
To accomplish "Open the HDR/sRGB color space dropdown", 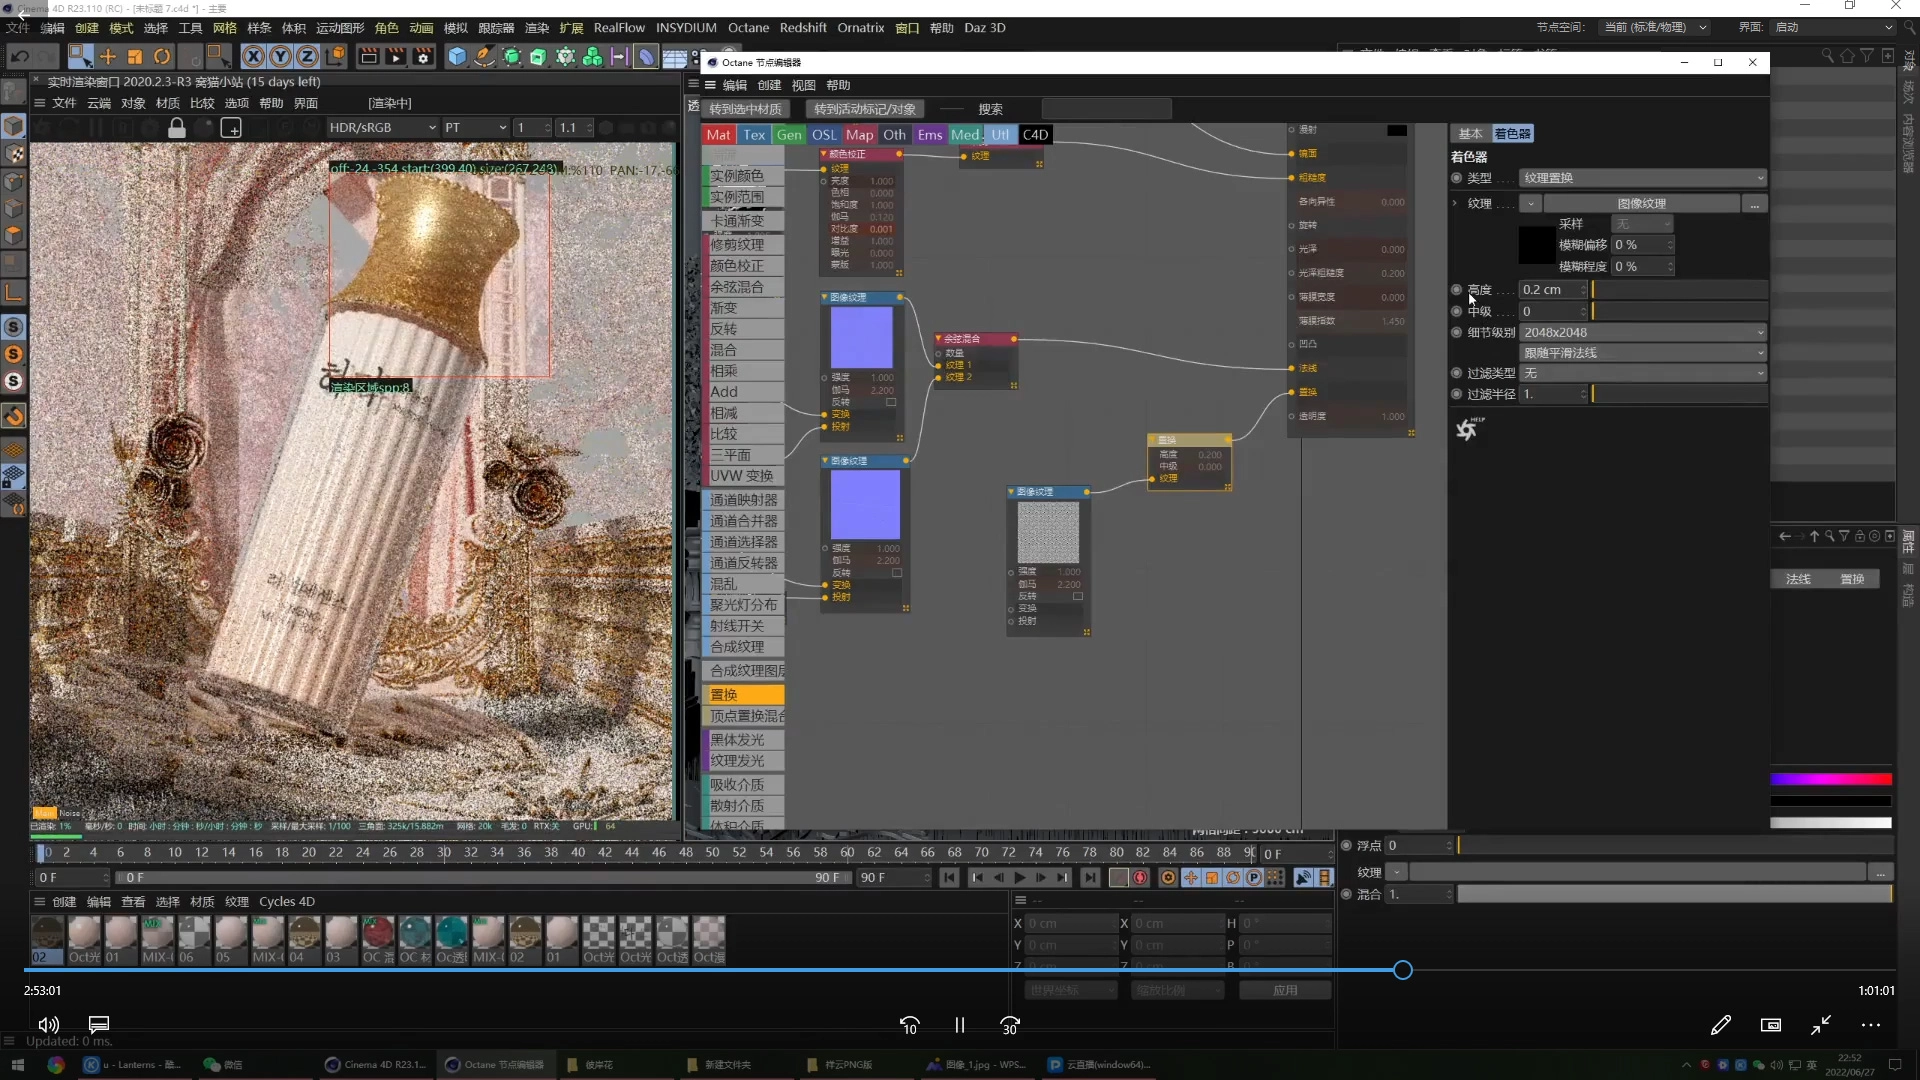I will pos(383,128).
